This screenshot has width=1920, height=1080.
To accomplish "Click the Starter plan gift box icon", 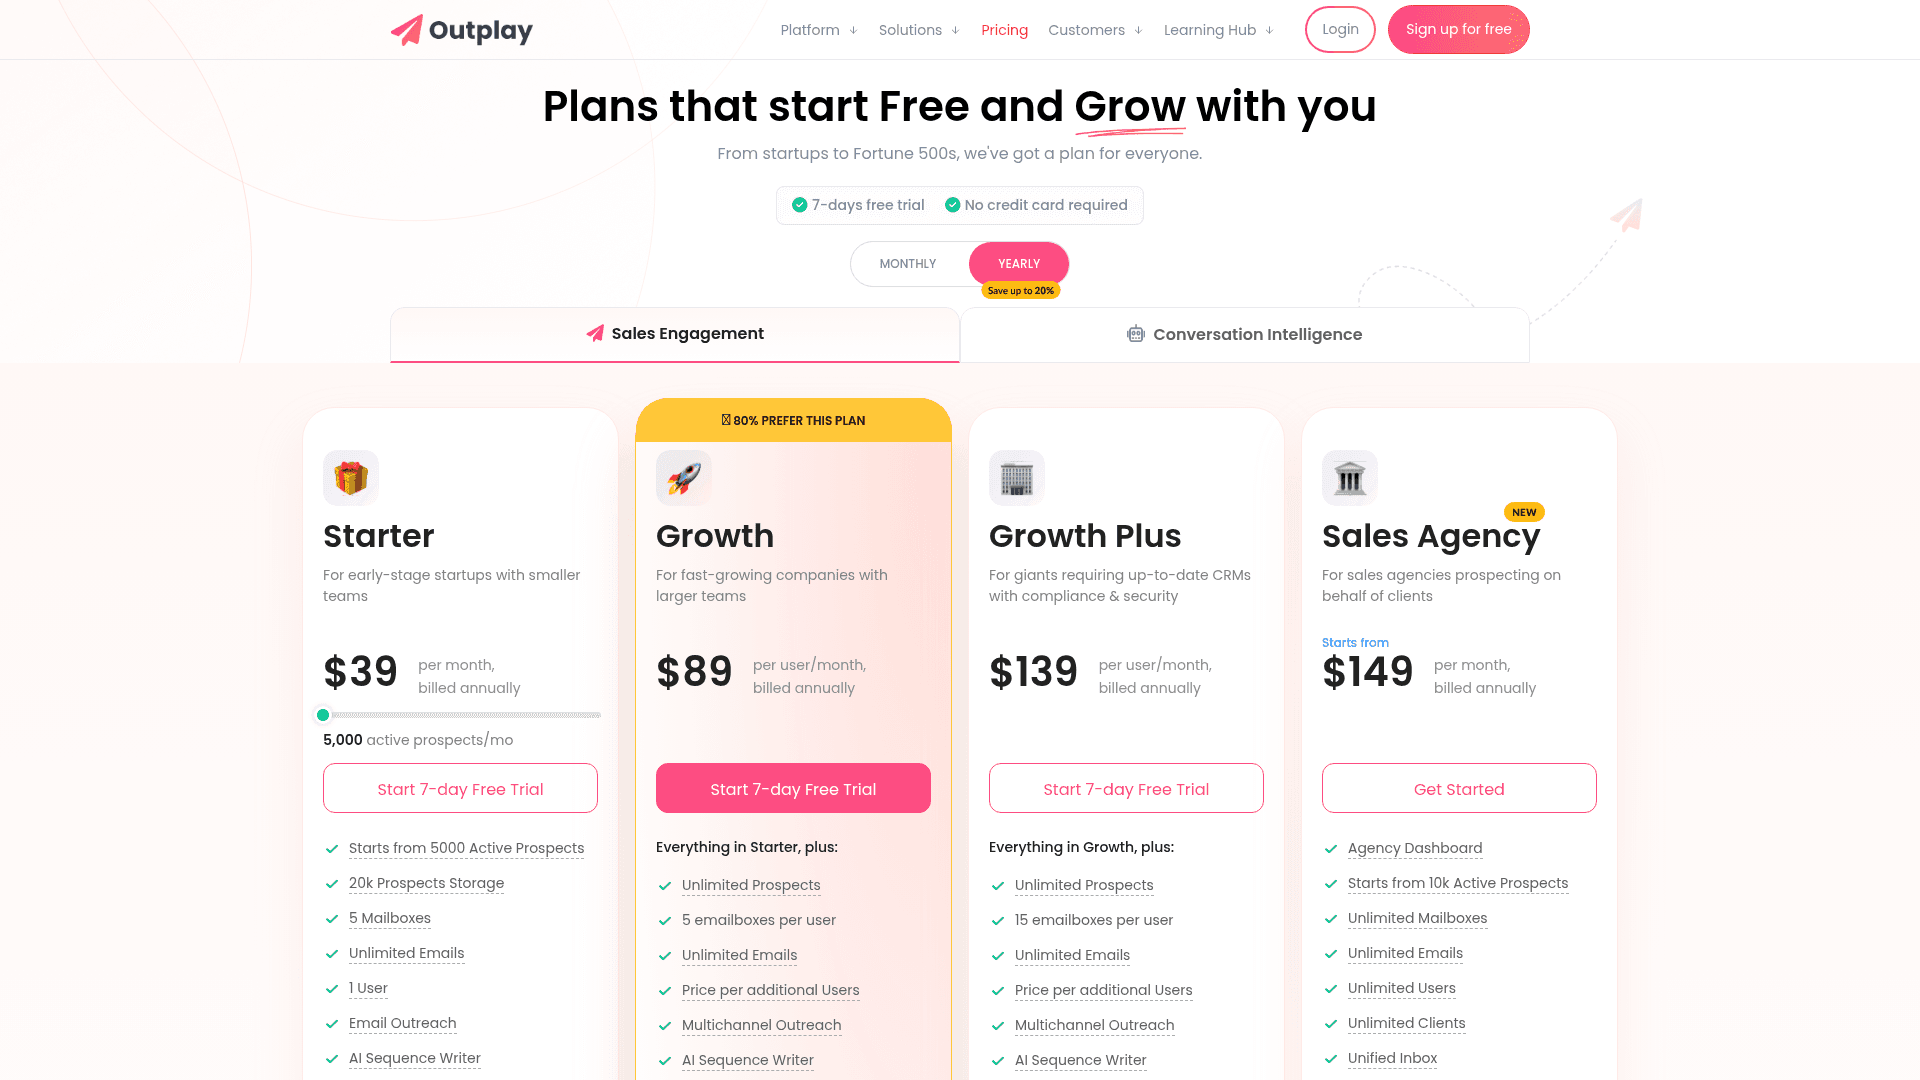I will [x=349, y=477].
